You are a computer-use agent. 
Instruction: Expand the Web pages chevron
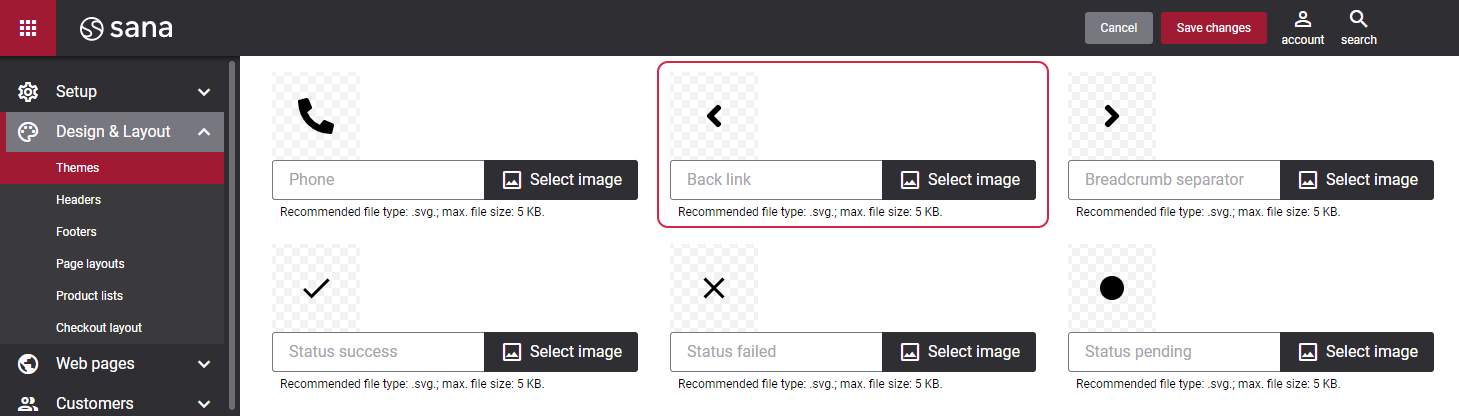(204, 364)
